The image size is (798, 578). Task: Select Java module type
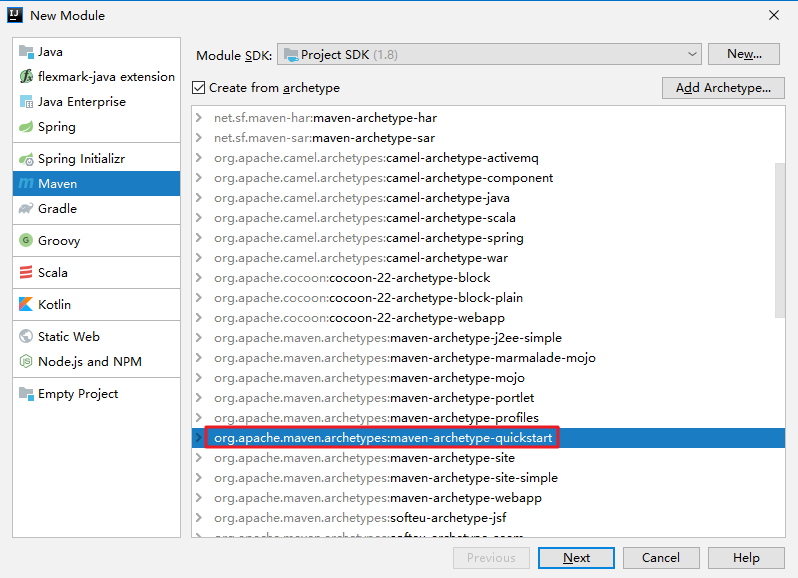(x=96, y=51)
